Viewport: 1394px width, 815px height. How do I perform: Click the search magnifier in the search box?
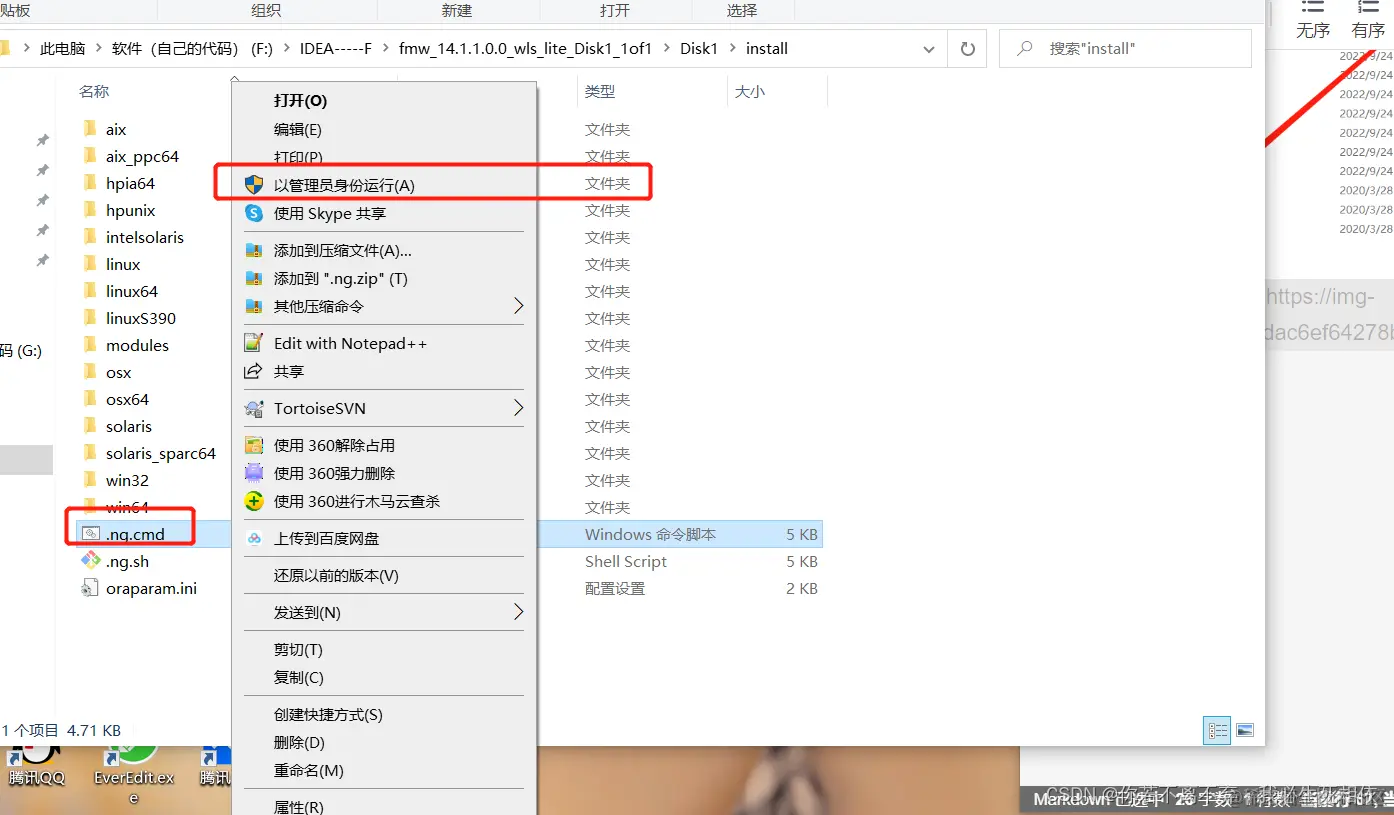tap(1024, 48)
